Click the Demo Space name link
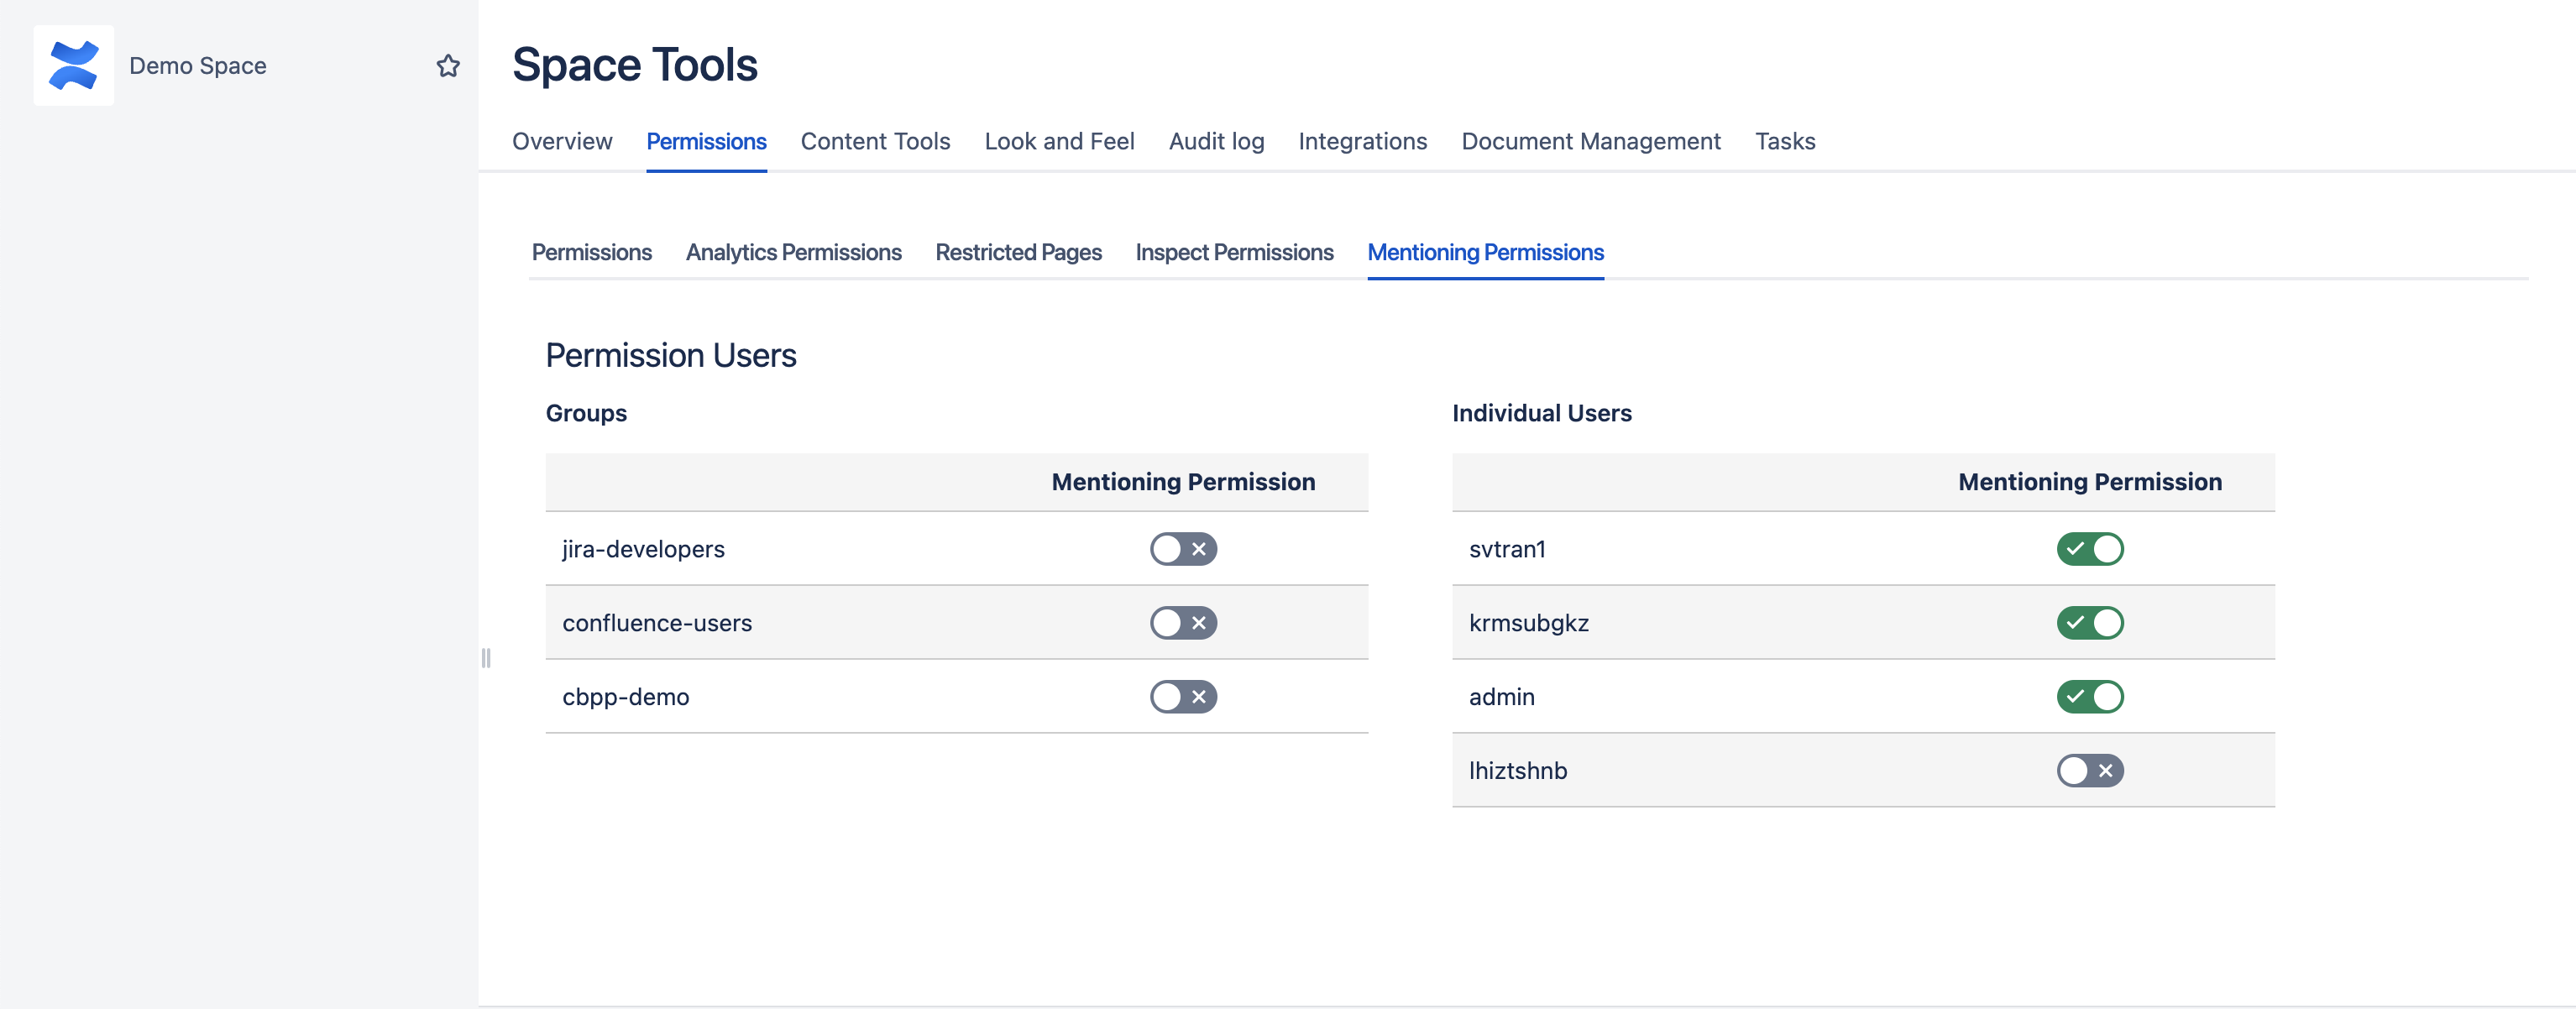The height and width of the screenshot is (1009, 2576). (198, 66)
